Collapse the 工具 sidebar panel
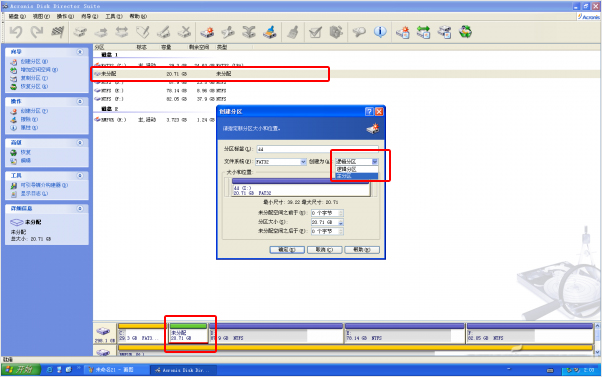 [80, 175]
